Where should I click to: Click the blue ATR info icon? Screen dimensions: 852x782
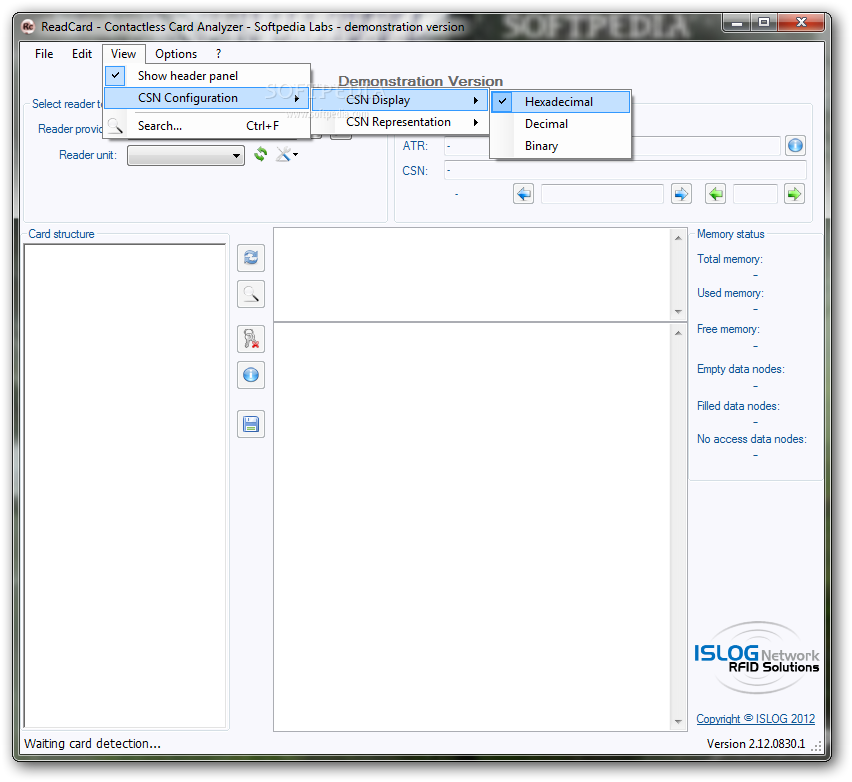[x=795, y=146]
